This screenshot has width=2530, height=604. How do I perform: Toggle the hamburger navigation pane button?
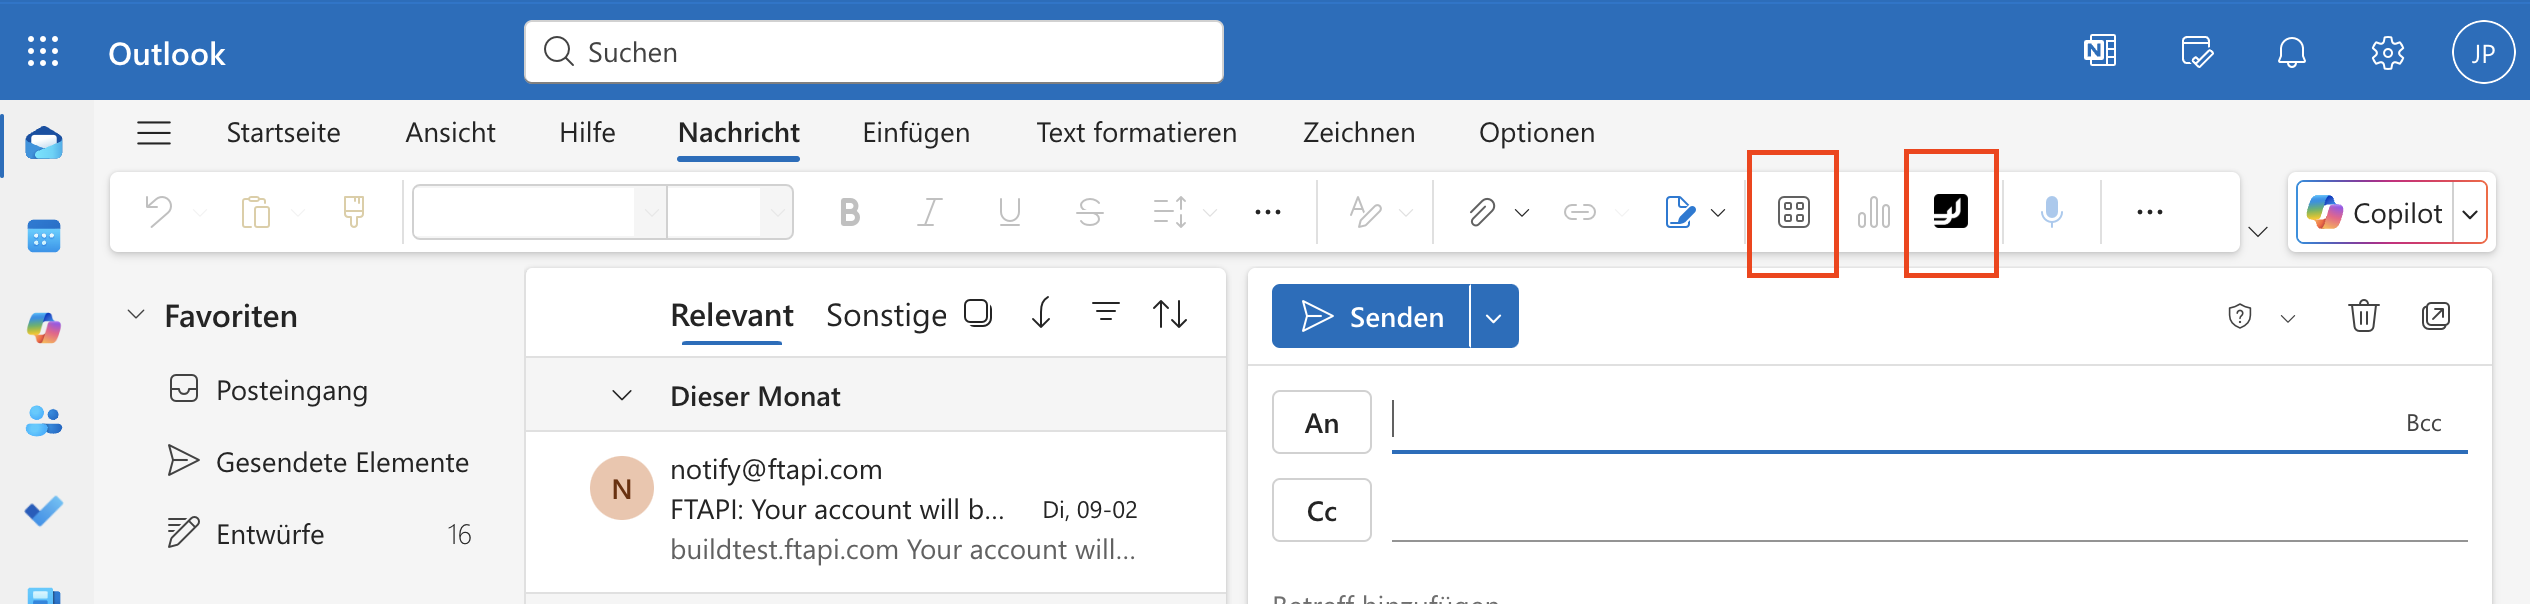(x=154, y=133)
